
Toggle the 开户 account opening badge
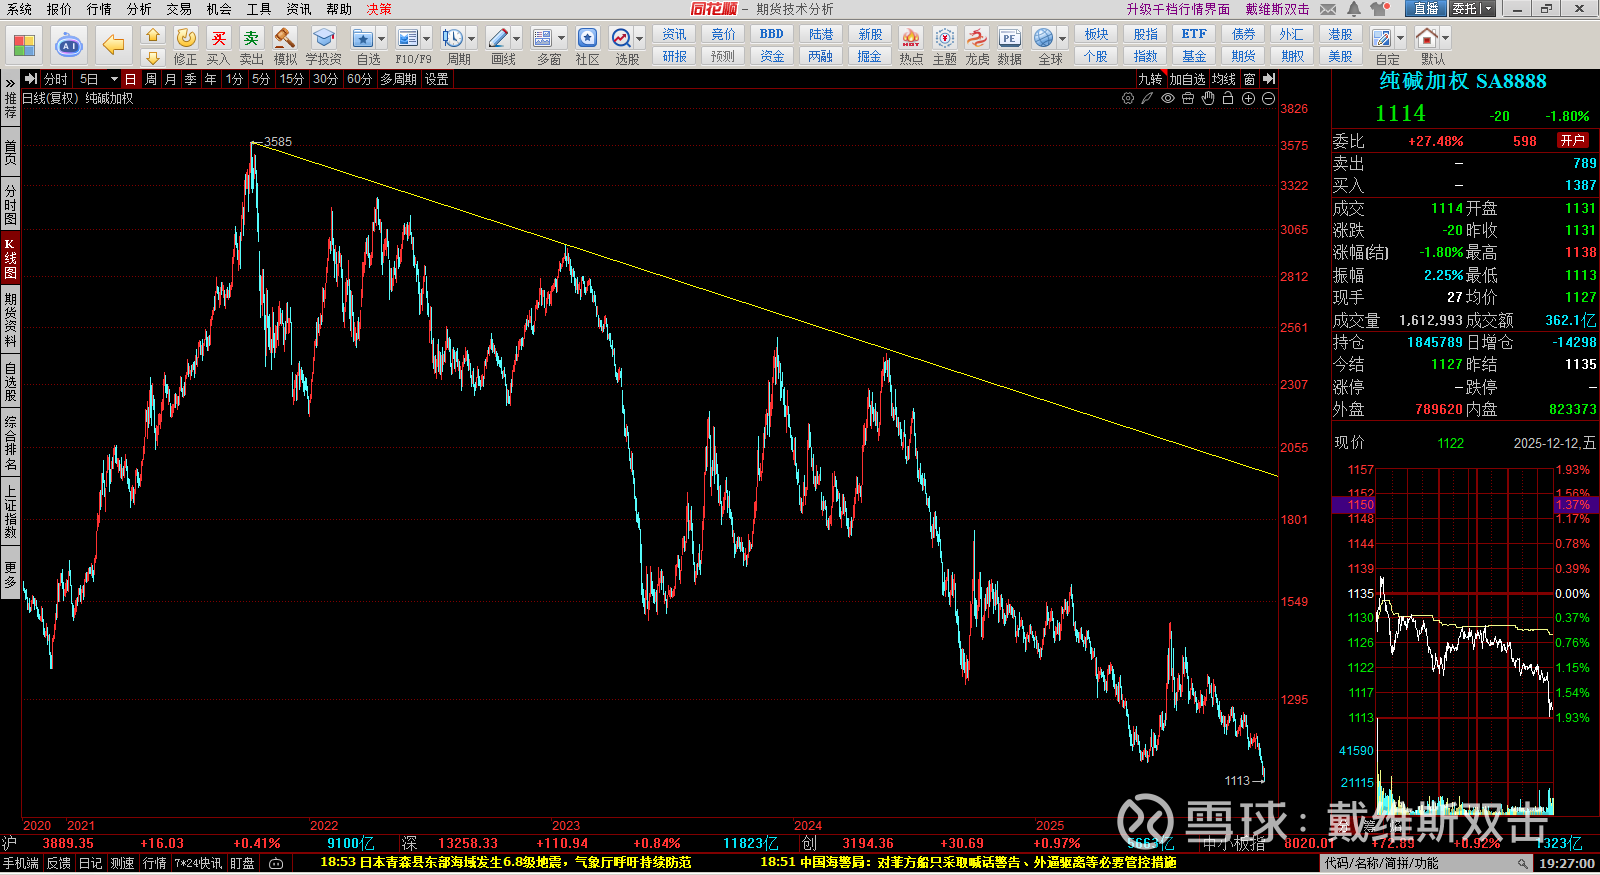(x=1573, y=141)
